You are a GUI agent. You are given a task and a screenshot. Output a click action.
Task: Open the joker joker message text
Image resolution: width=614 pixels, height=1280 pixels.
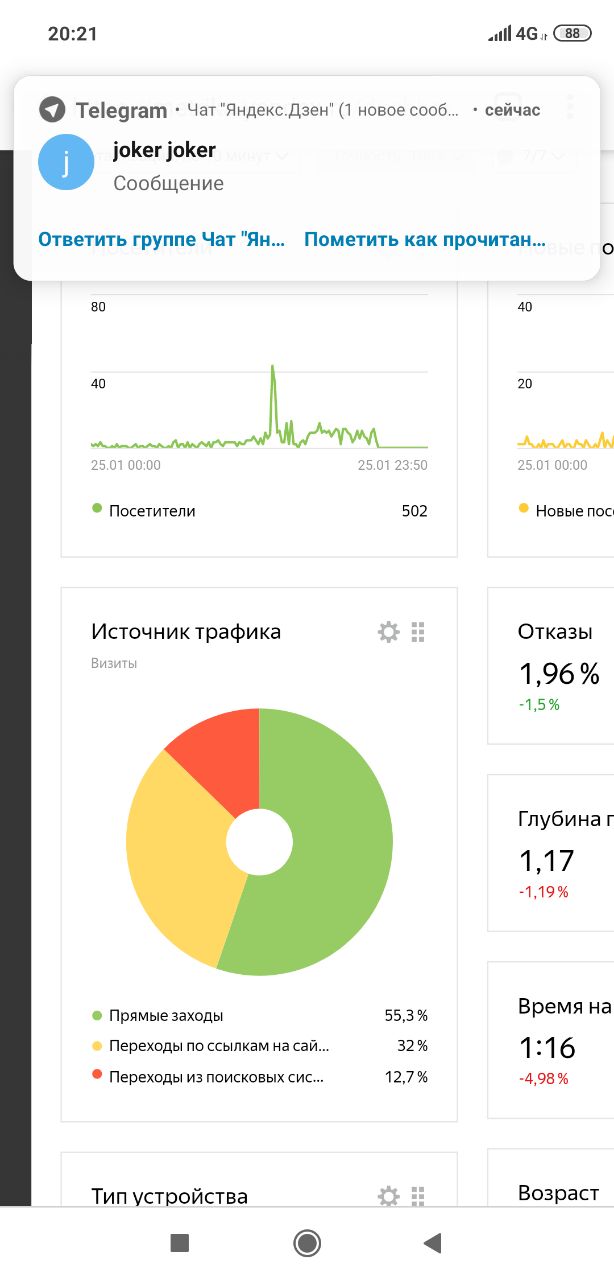click(x=168, y=183)
